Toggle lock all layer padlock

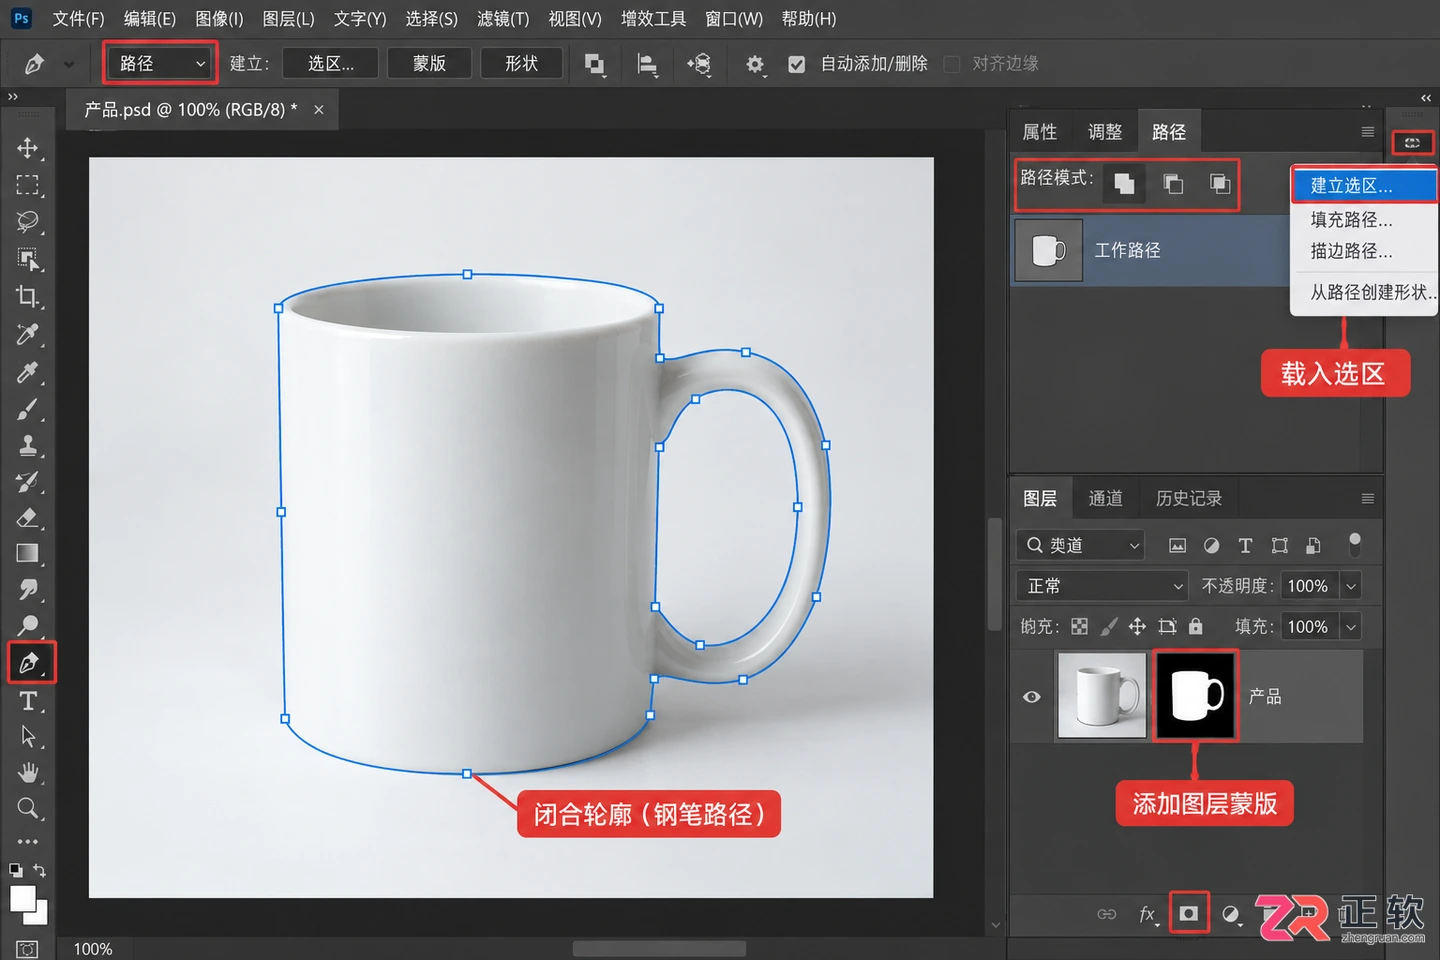click(x=1195, y=627)
